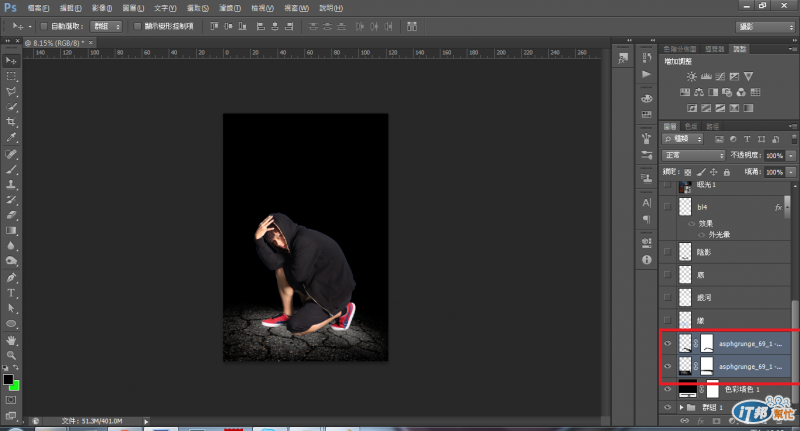Select the Crop tool
Viewport: 800px width, 431px height.
11,122
